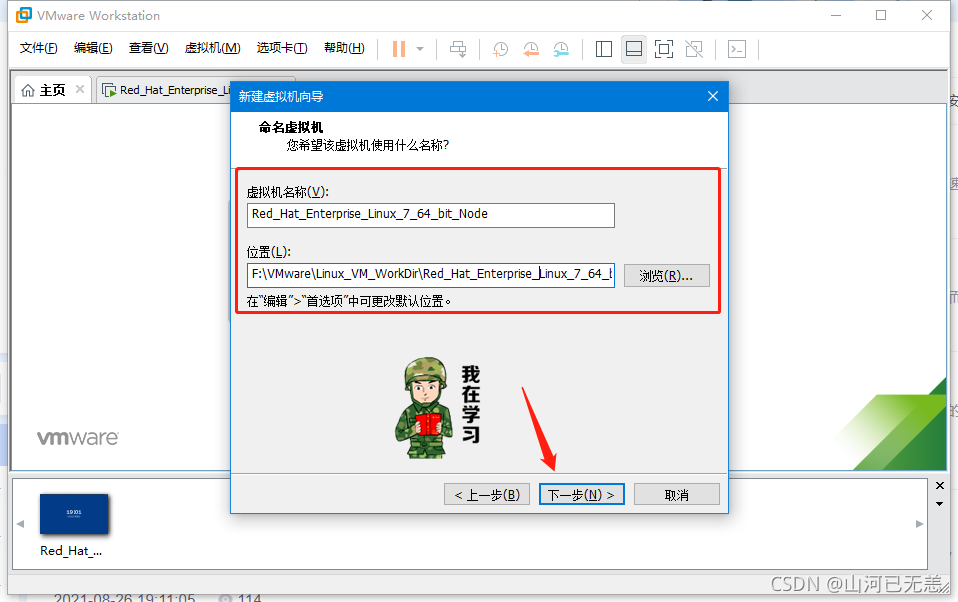Open the 查看(V) menu
This screenshot has width=958, height=602.
point(148,48)
